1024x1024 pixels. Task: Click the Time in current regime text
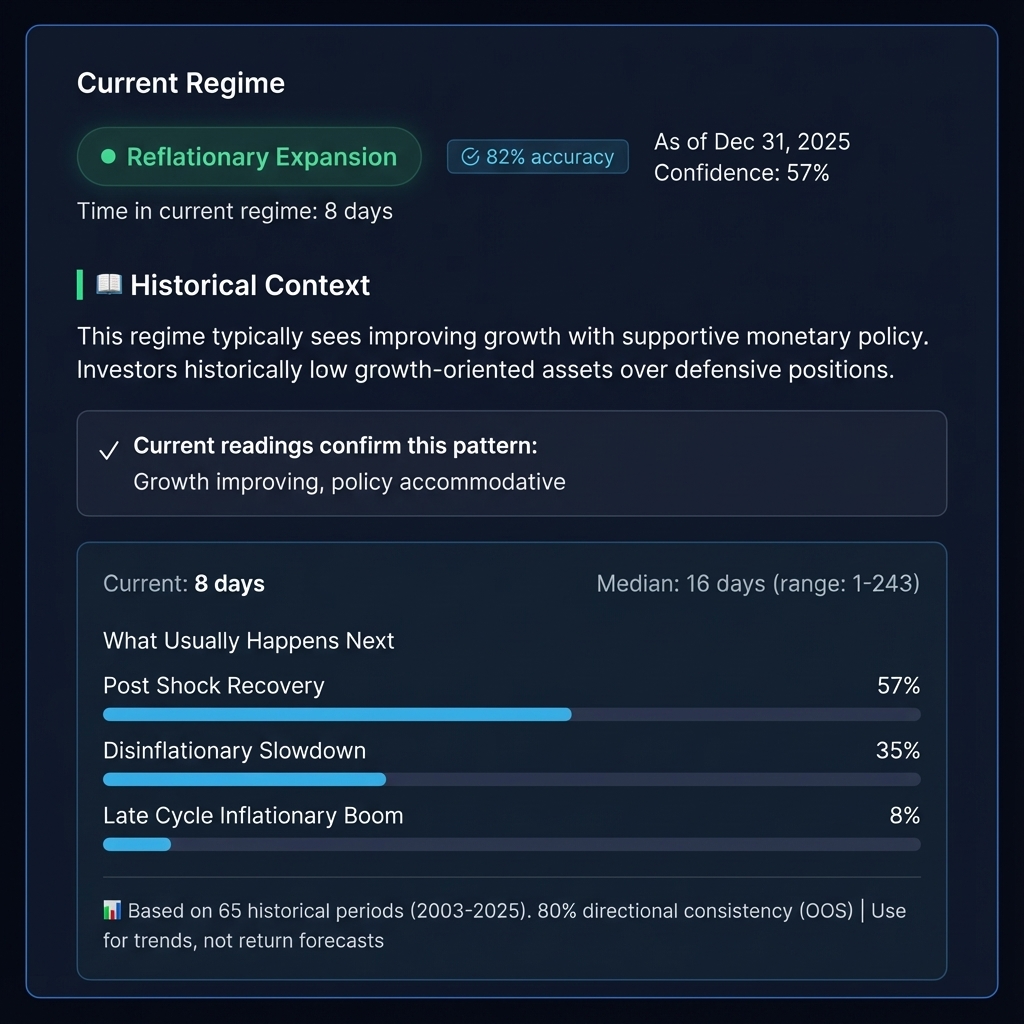click(235, 212)
